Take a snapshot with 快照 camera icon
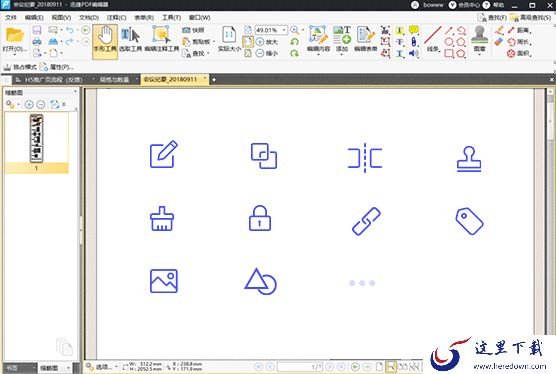 tap(194, 30)
